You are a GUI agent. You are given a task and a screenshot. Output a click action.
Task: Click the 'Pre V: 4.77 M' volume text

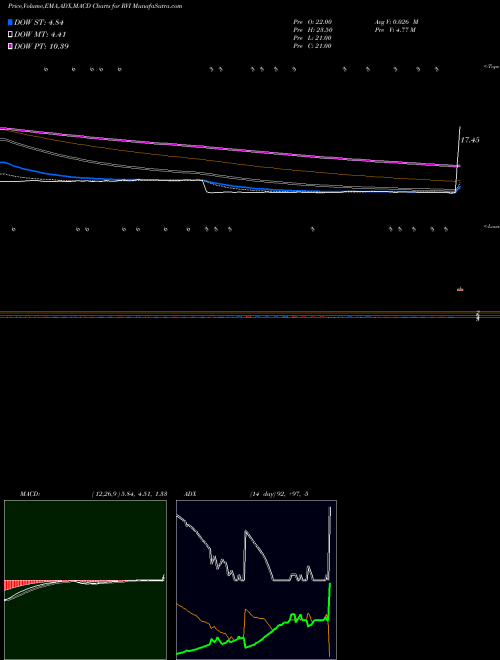click(x=396, y=30)
